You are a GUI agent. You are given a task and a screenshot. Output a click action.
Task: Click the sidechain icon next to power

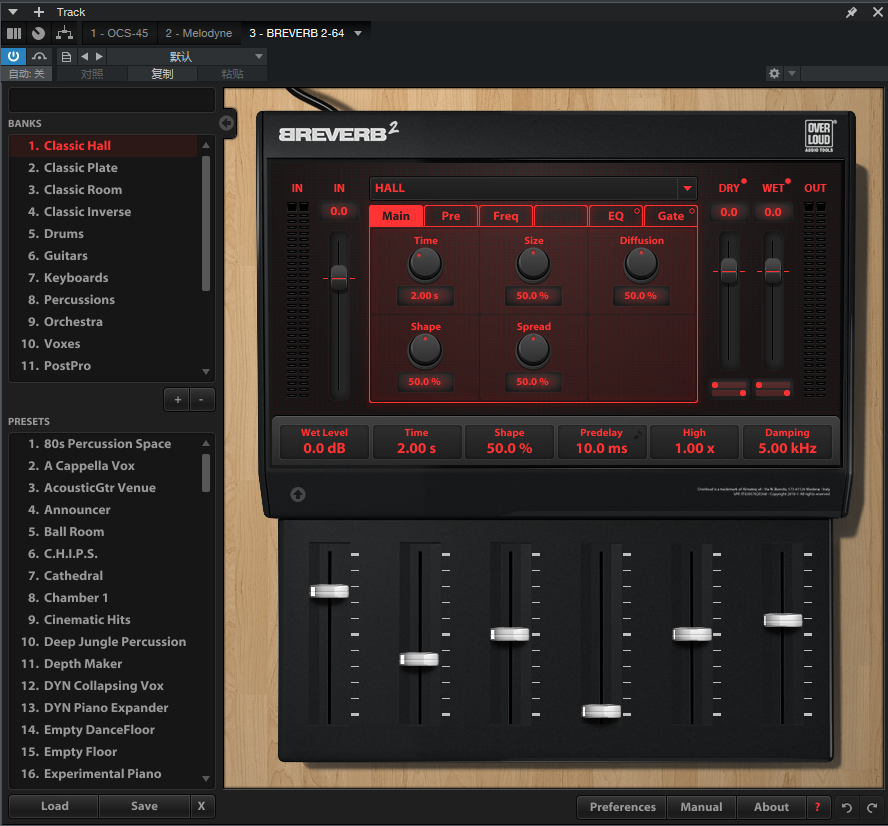point(39,56)
